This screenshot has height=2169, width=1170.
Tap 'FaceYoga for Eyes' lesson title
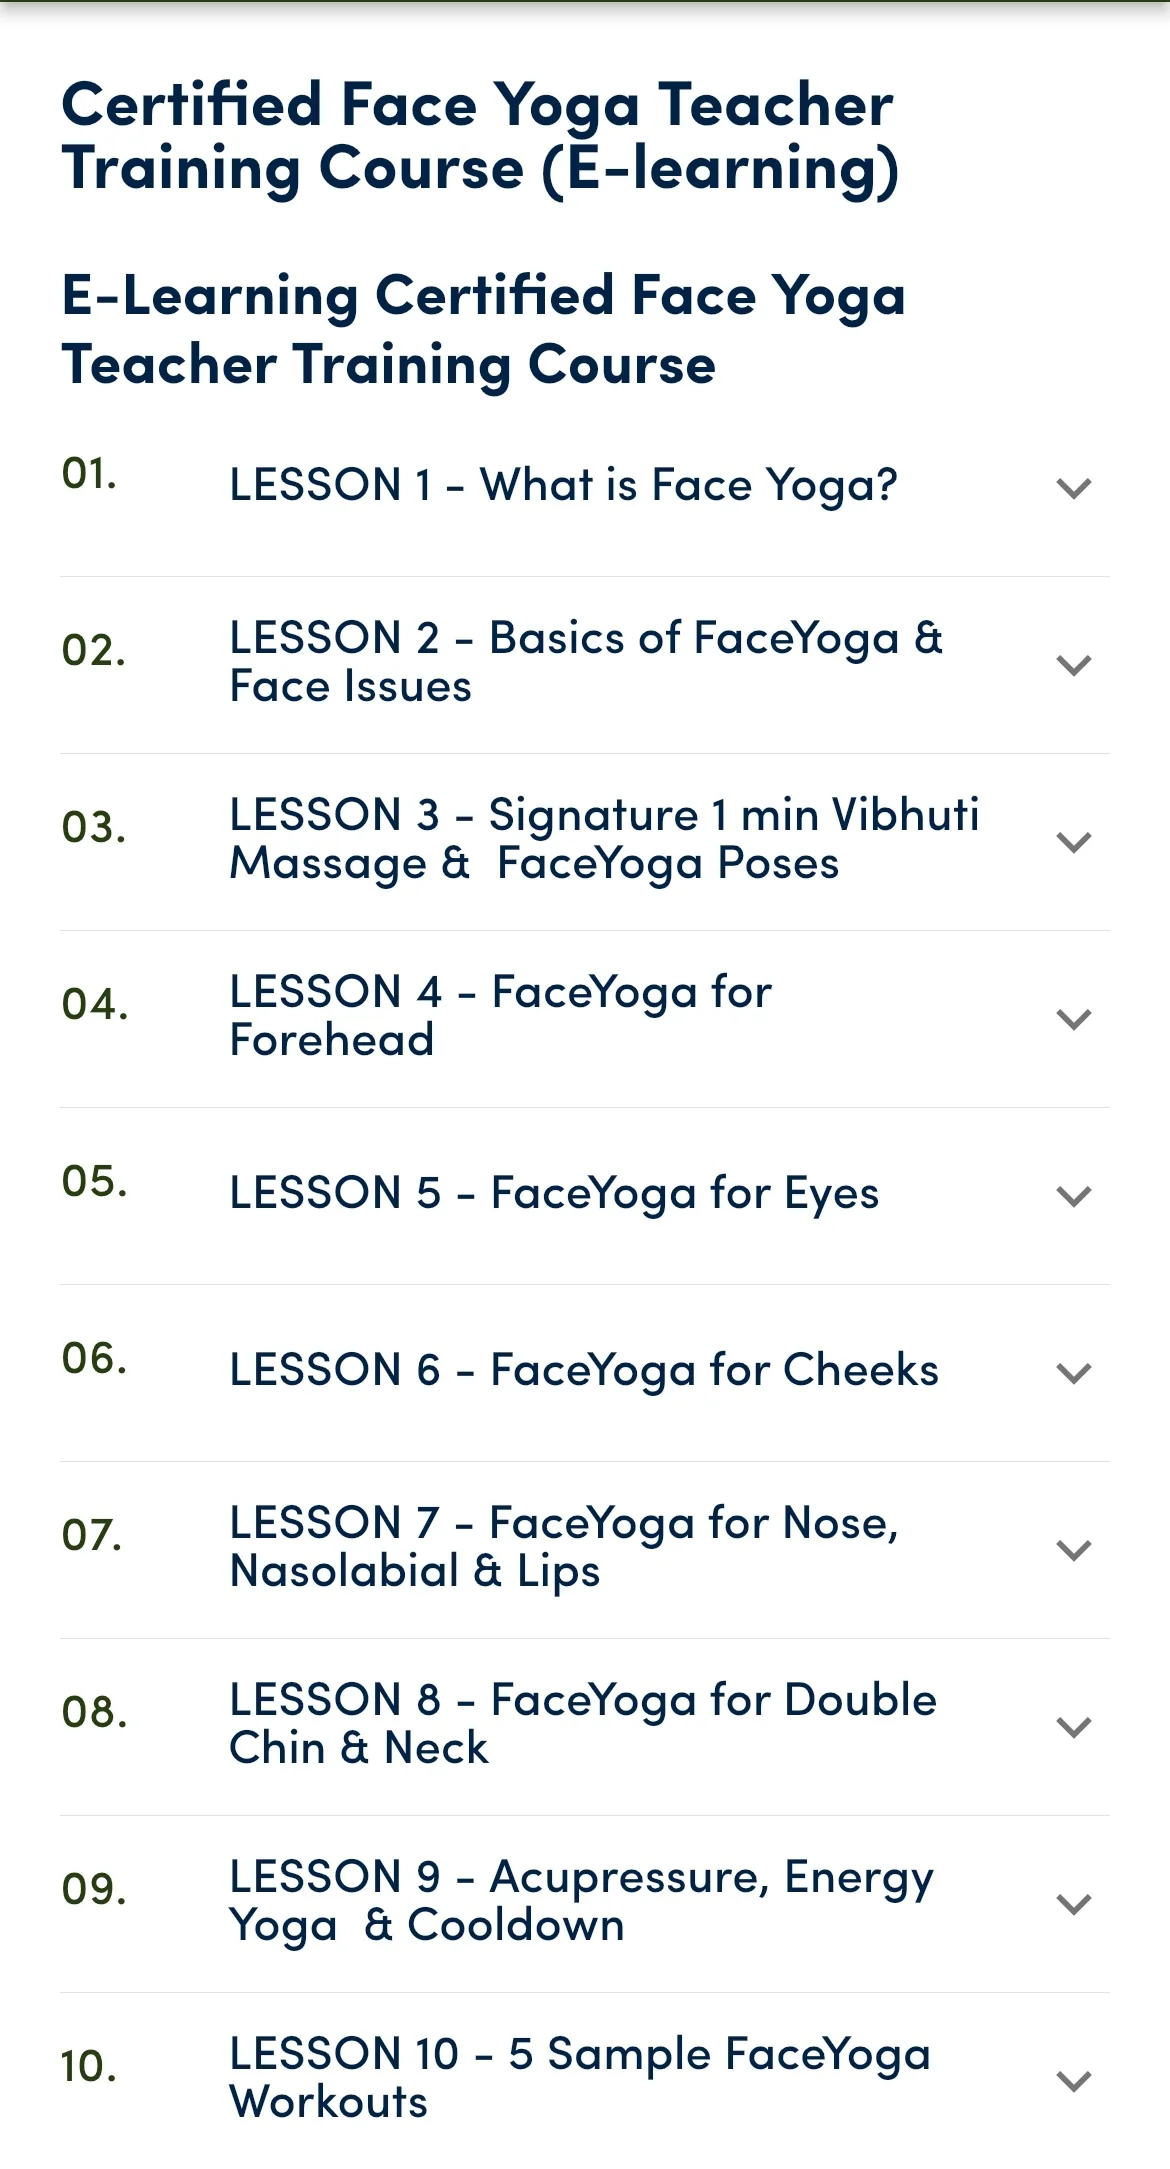555,1193
